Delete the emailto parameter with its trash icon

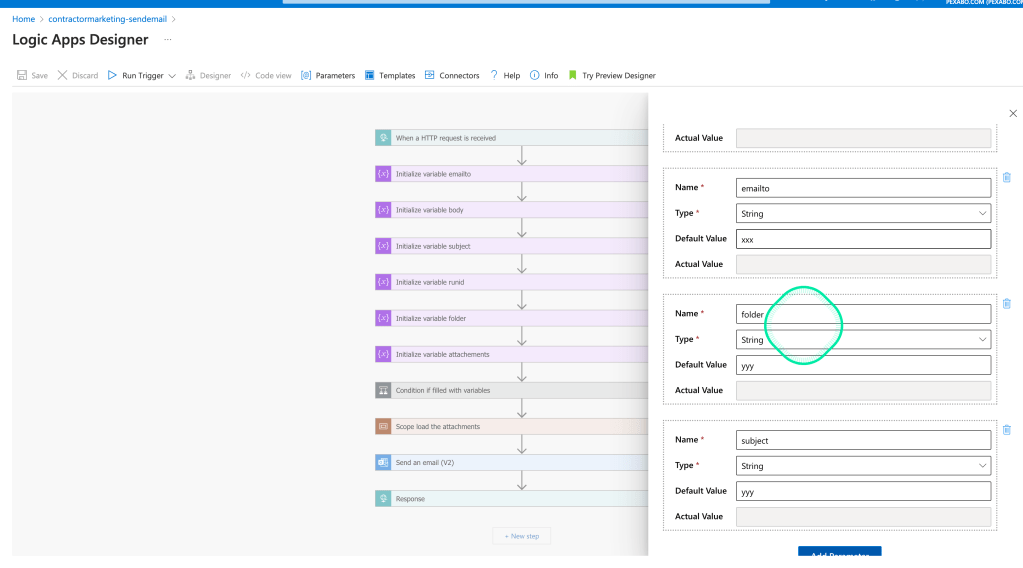1007,177
